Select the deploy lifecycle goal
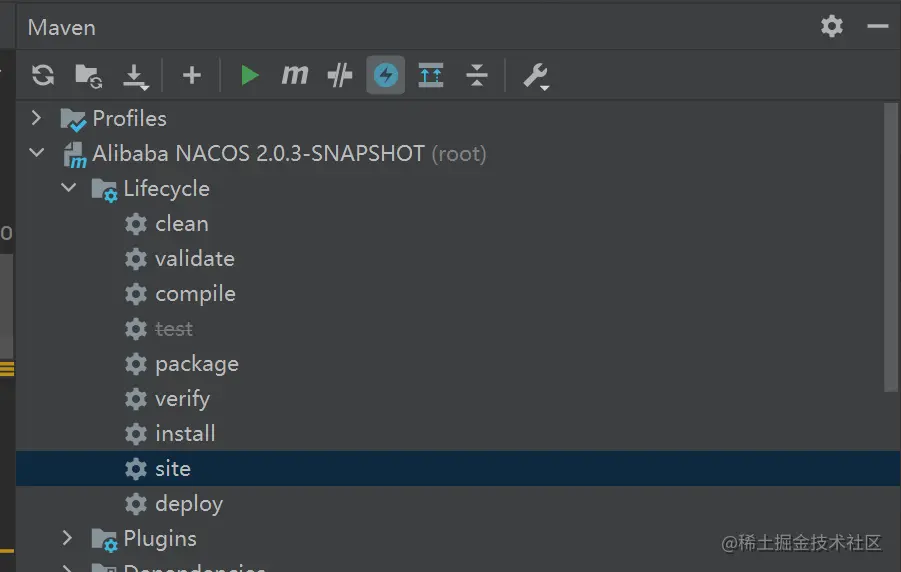This screenshot has height=572, width=901. (x=189, y=504)
